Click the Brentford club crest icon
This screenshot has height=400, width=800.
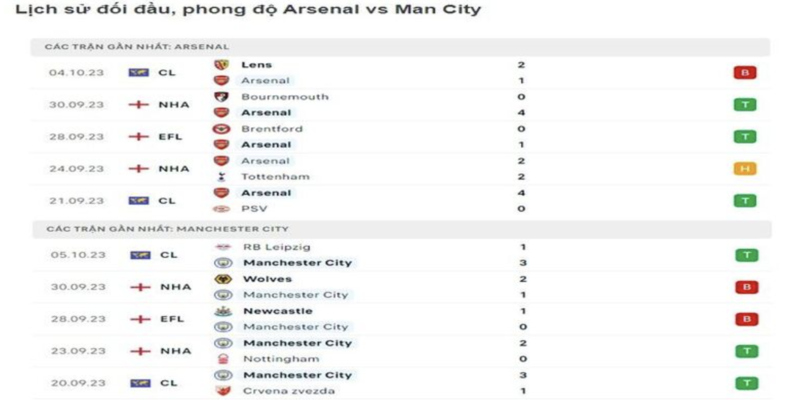coord(221,129)
